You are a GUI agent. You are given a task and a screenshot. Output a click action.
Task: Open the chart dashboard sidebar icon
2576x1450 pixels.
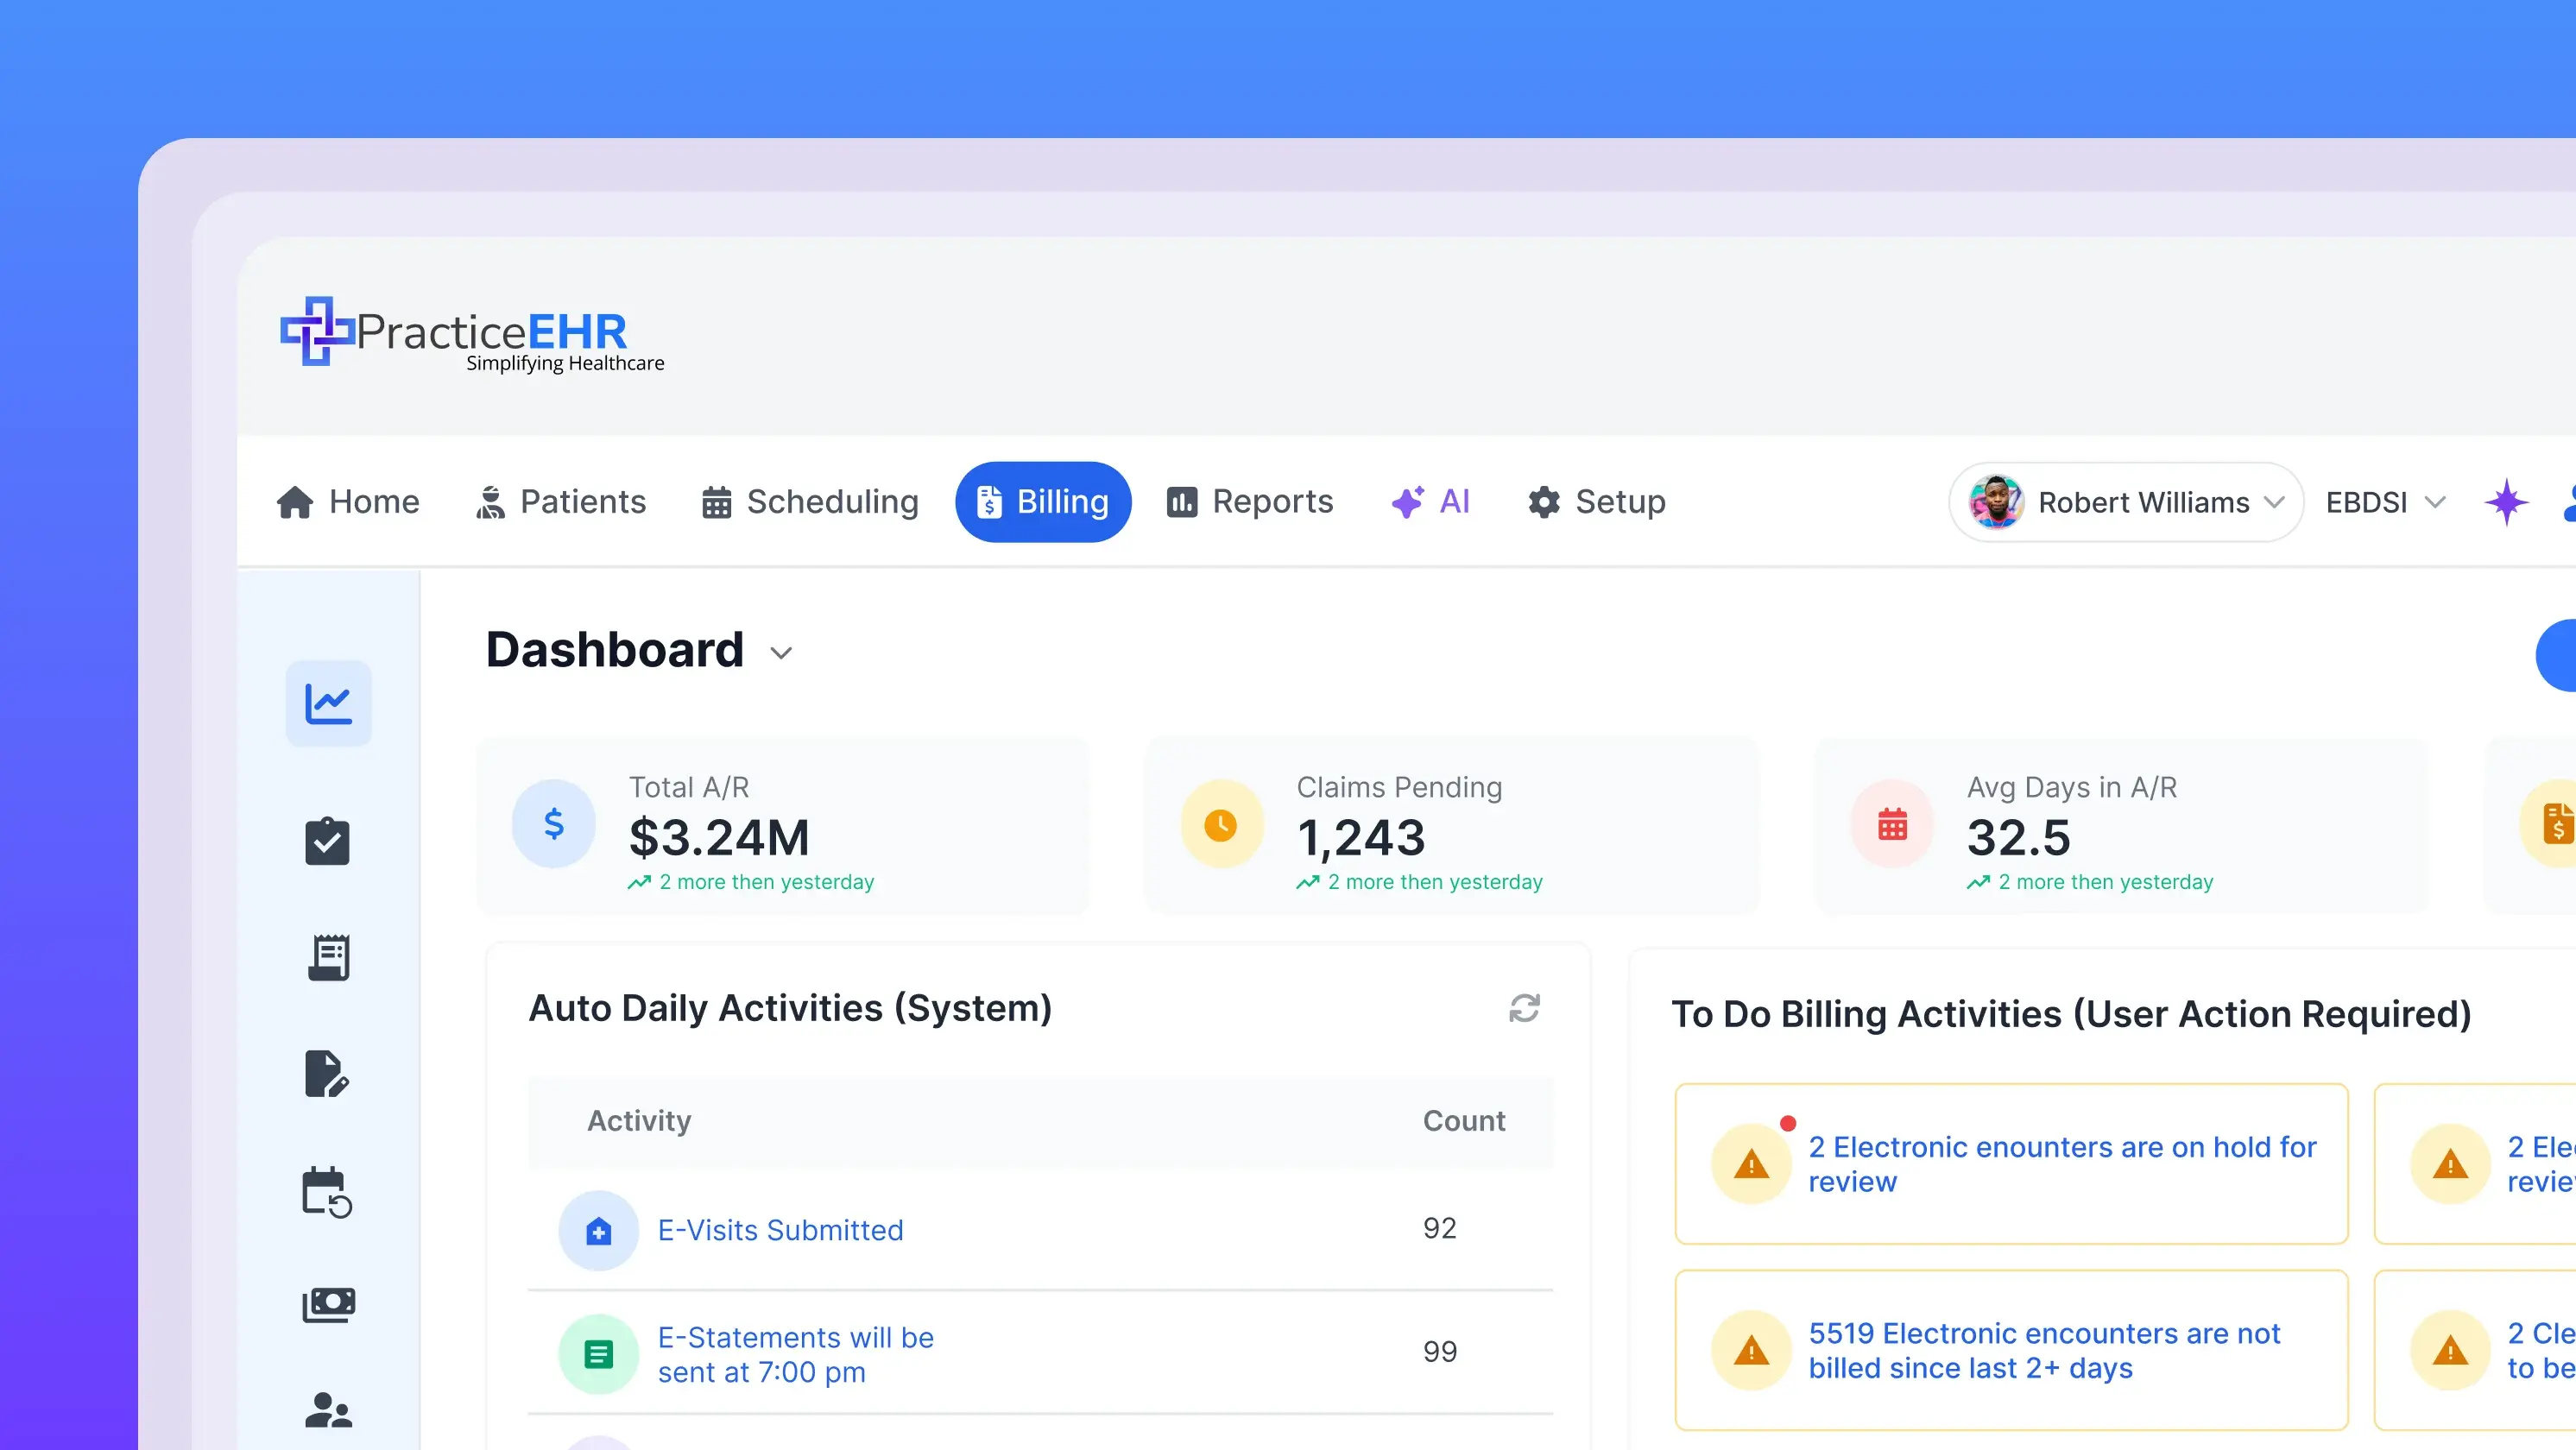click(x=328, y=703)
